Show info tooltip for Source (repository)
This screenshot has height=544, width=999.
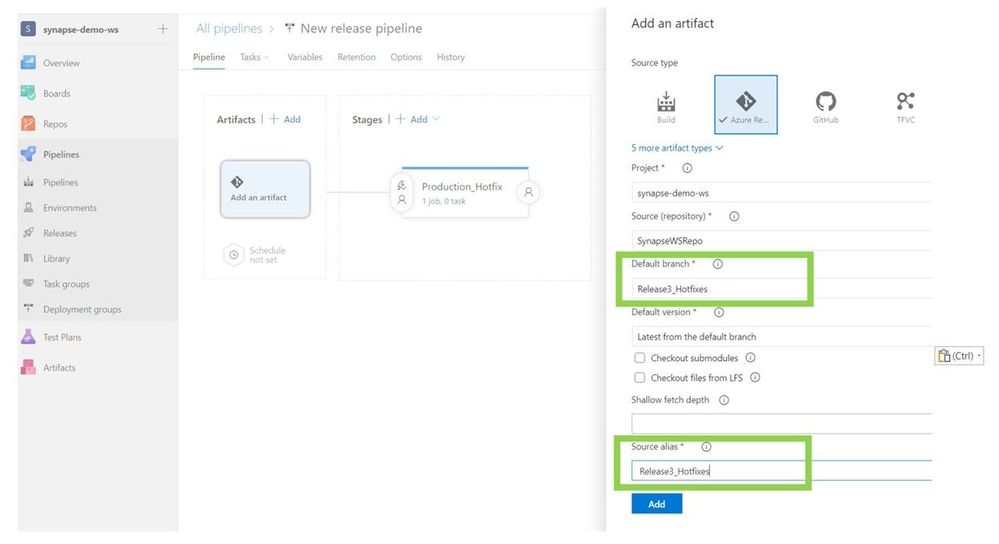pos(734,217)
